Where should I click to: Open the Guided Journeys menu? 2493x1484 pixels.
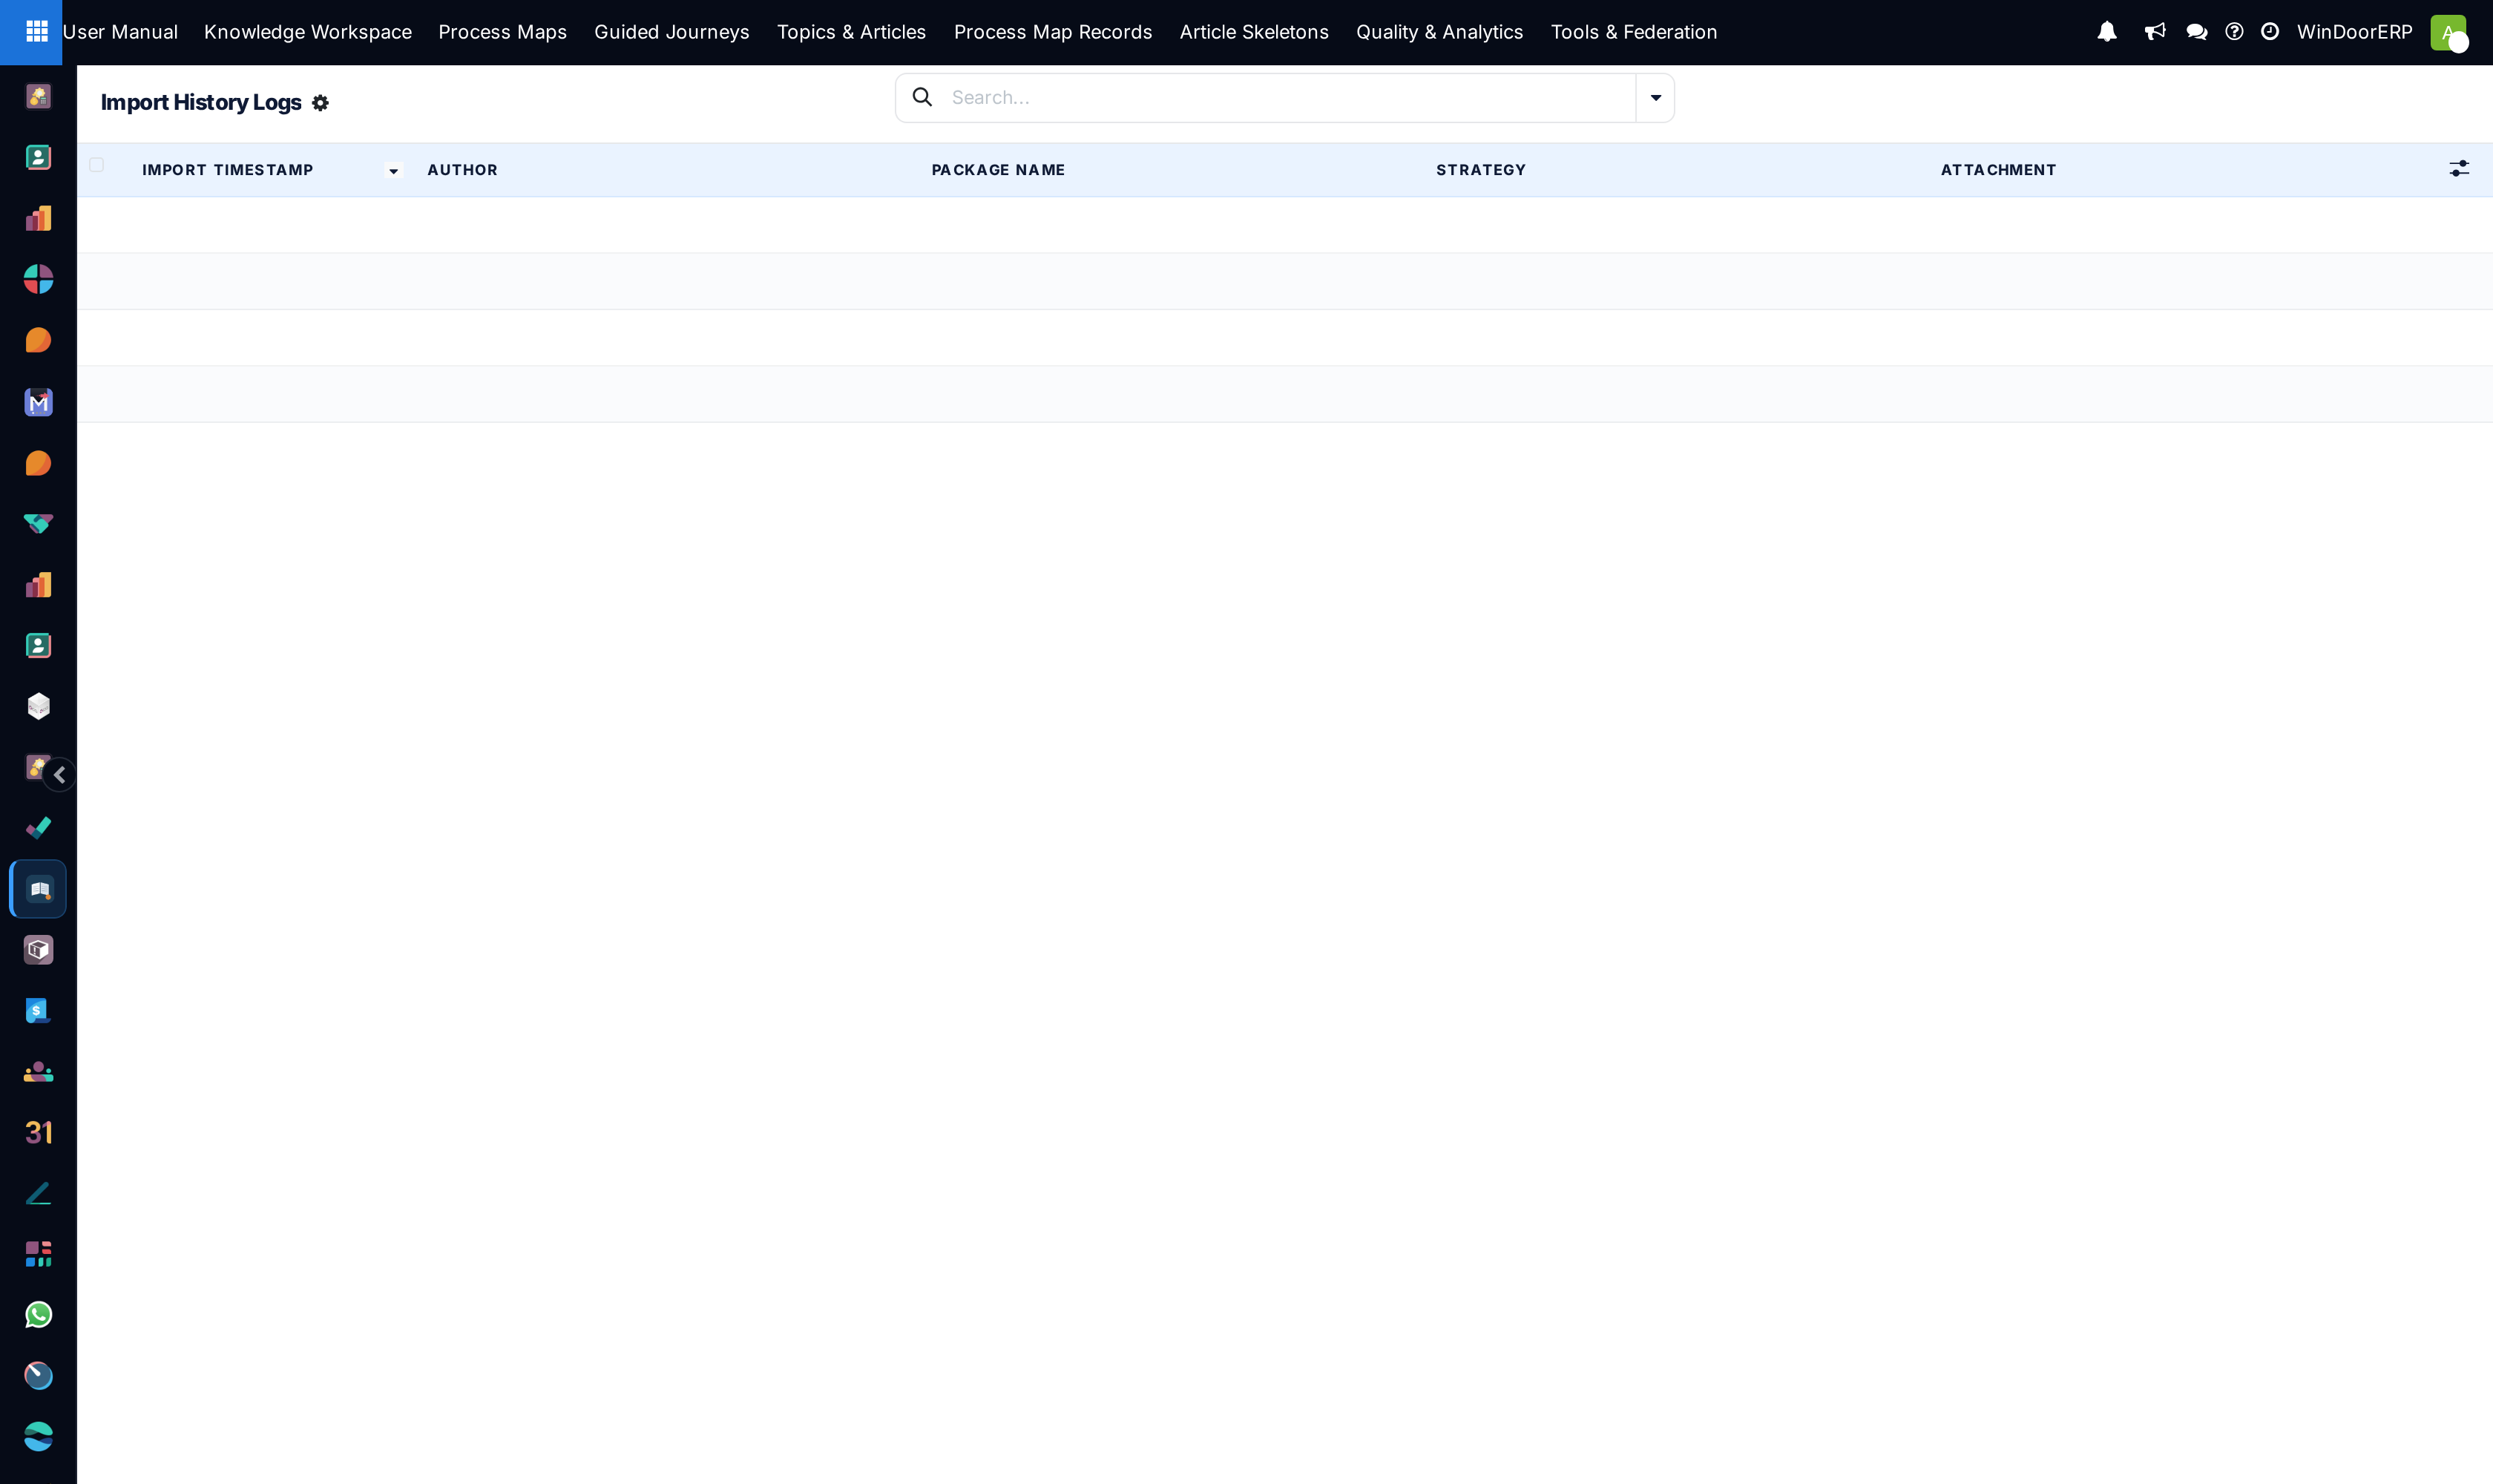672,32
